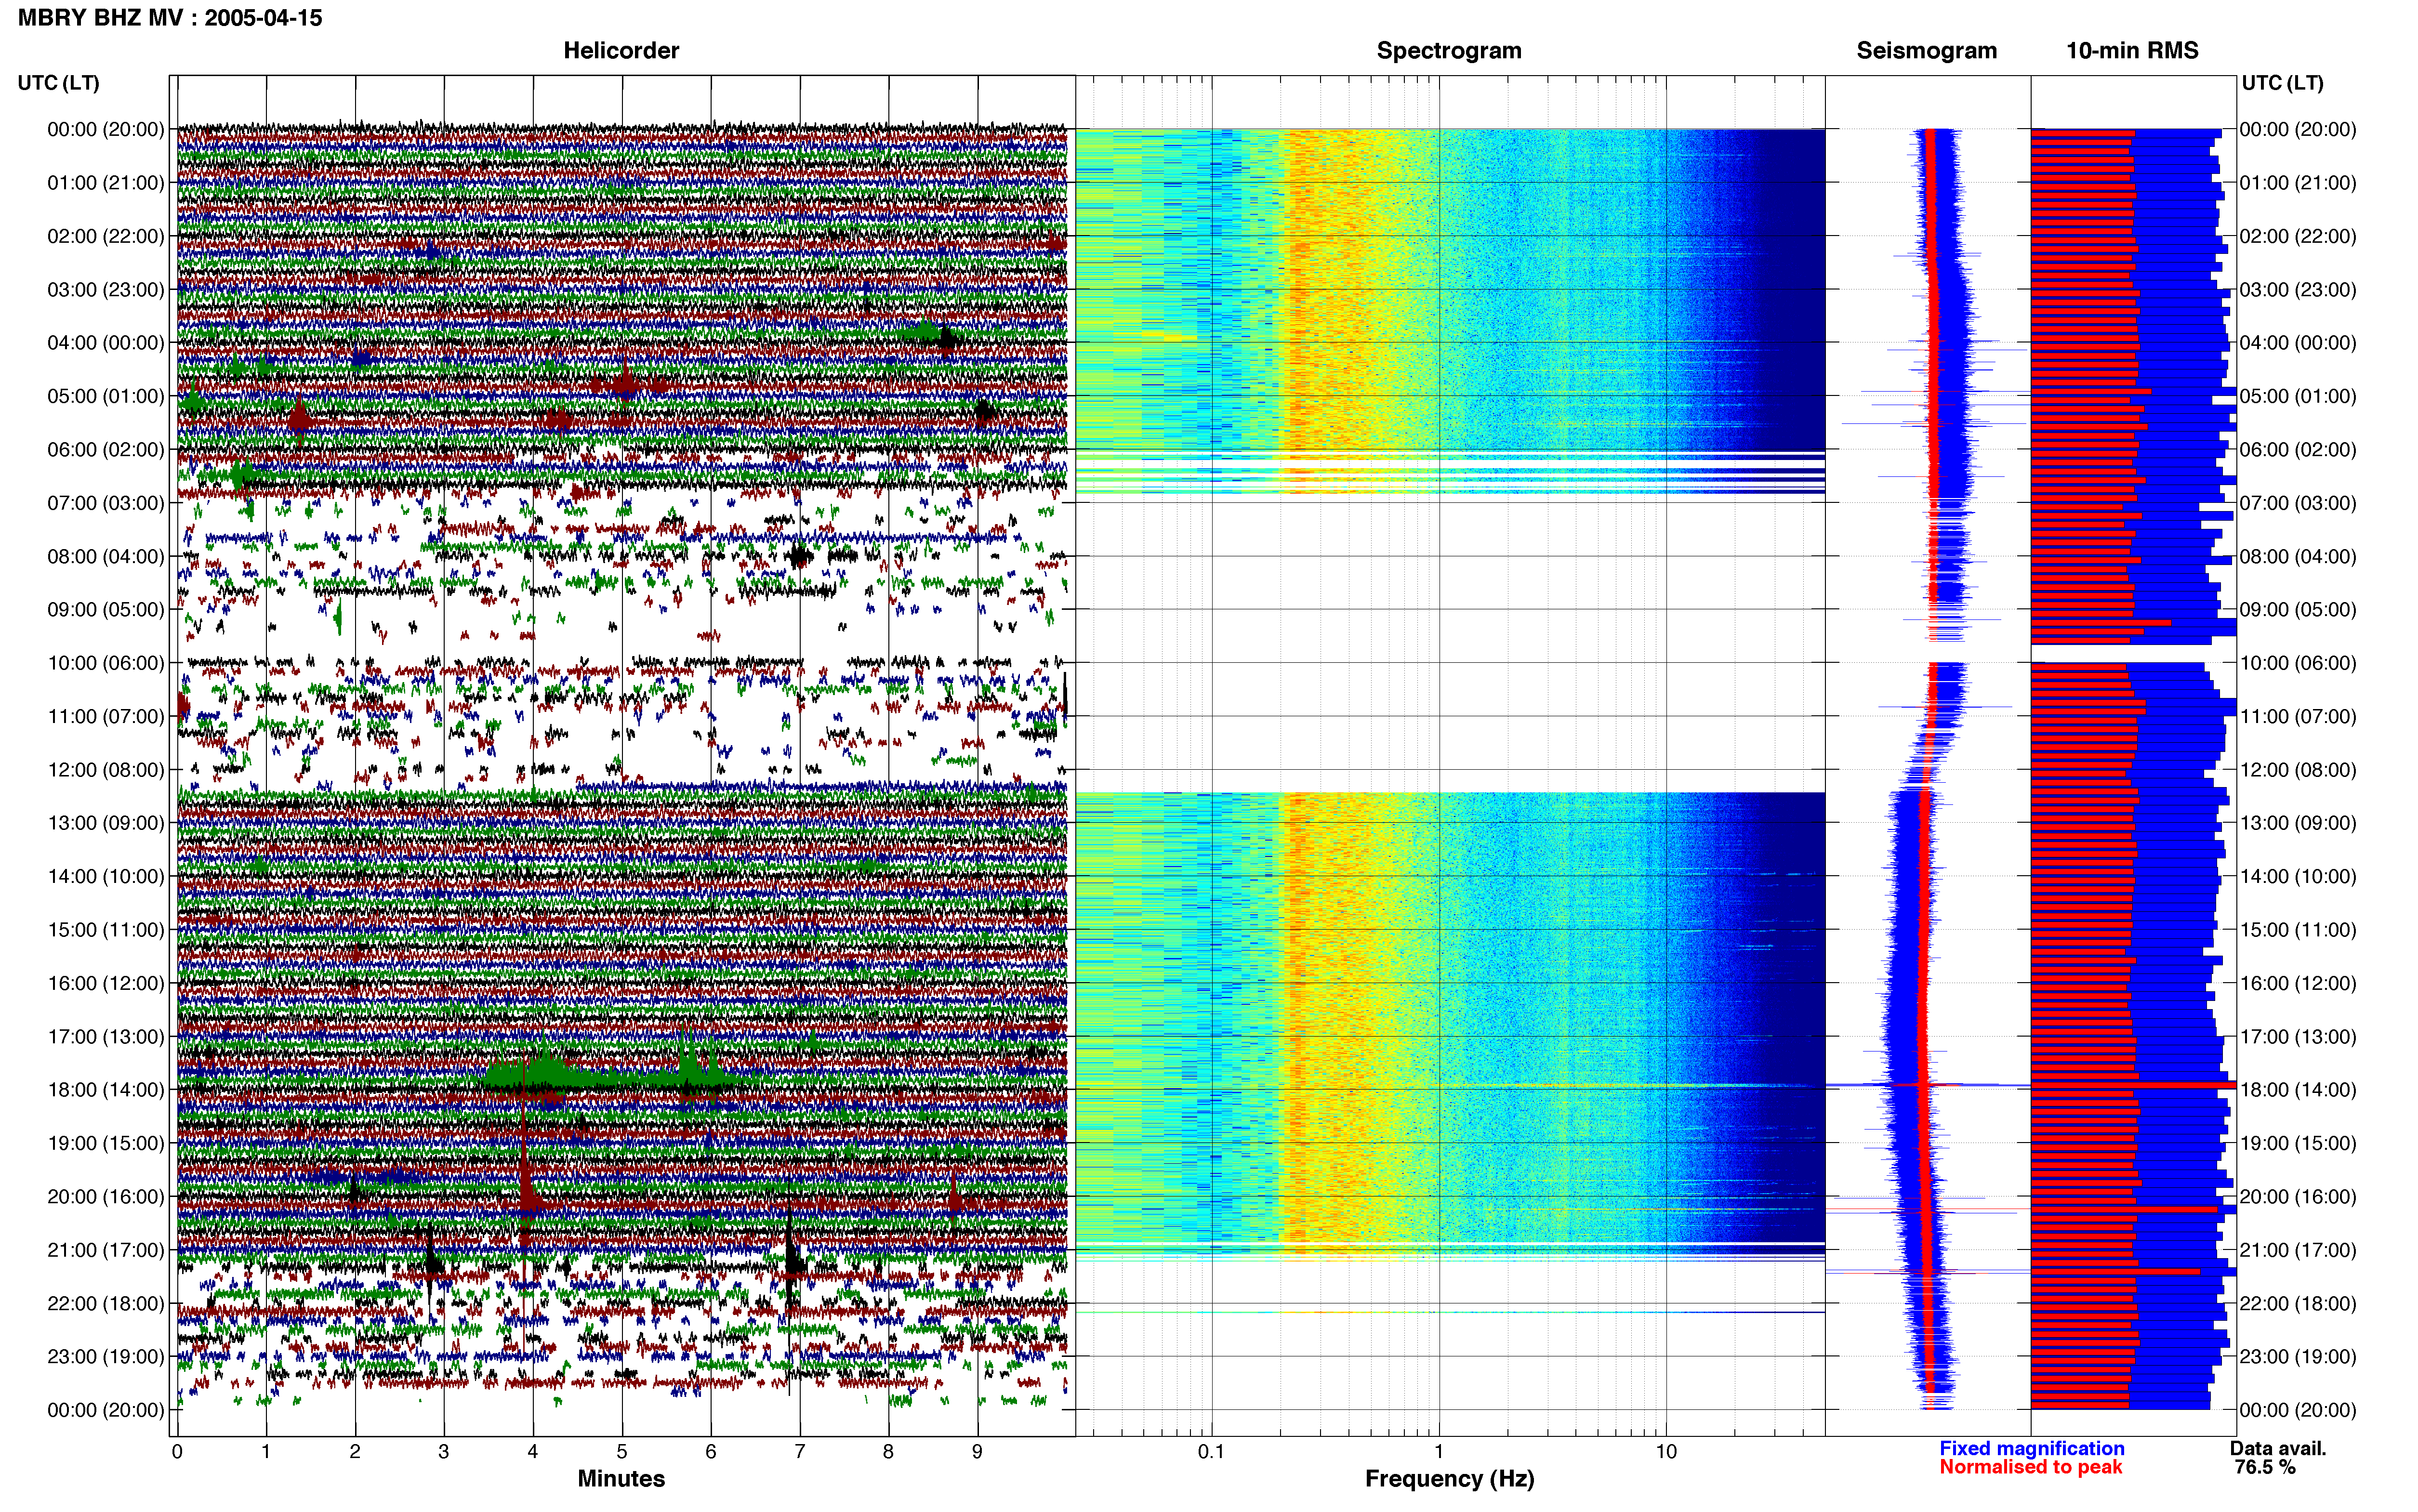Click left time label '04:00 (00:00)'

tap(106, 343)
